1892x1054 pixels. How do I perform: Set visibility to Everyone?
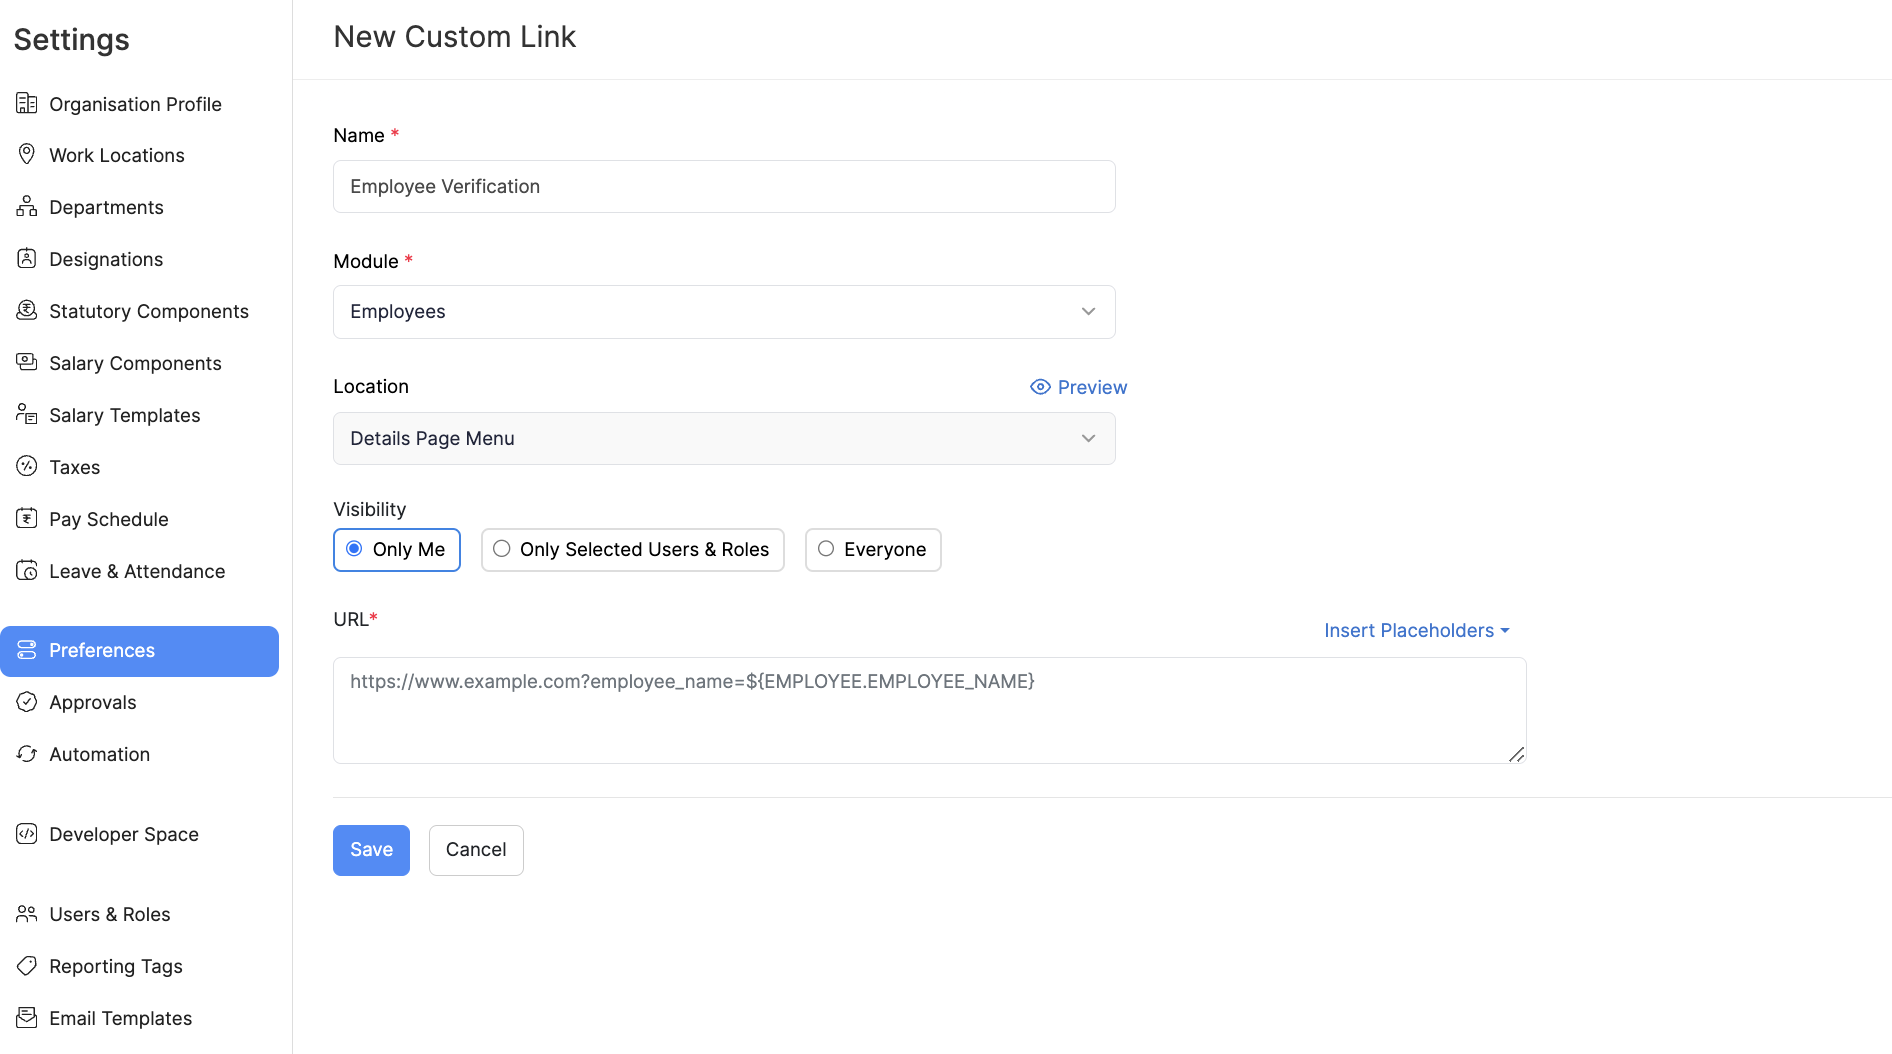coord(872,550)
